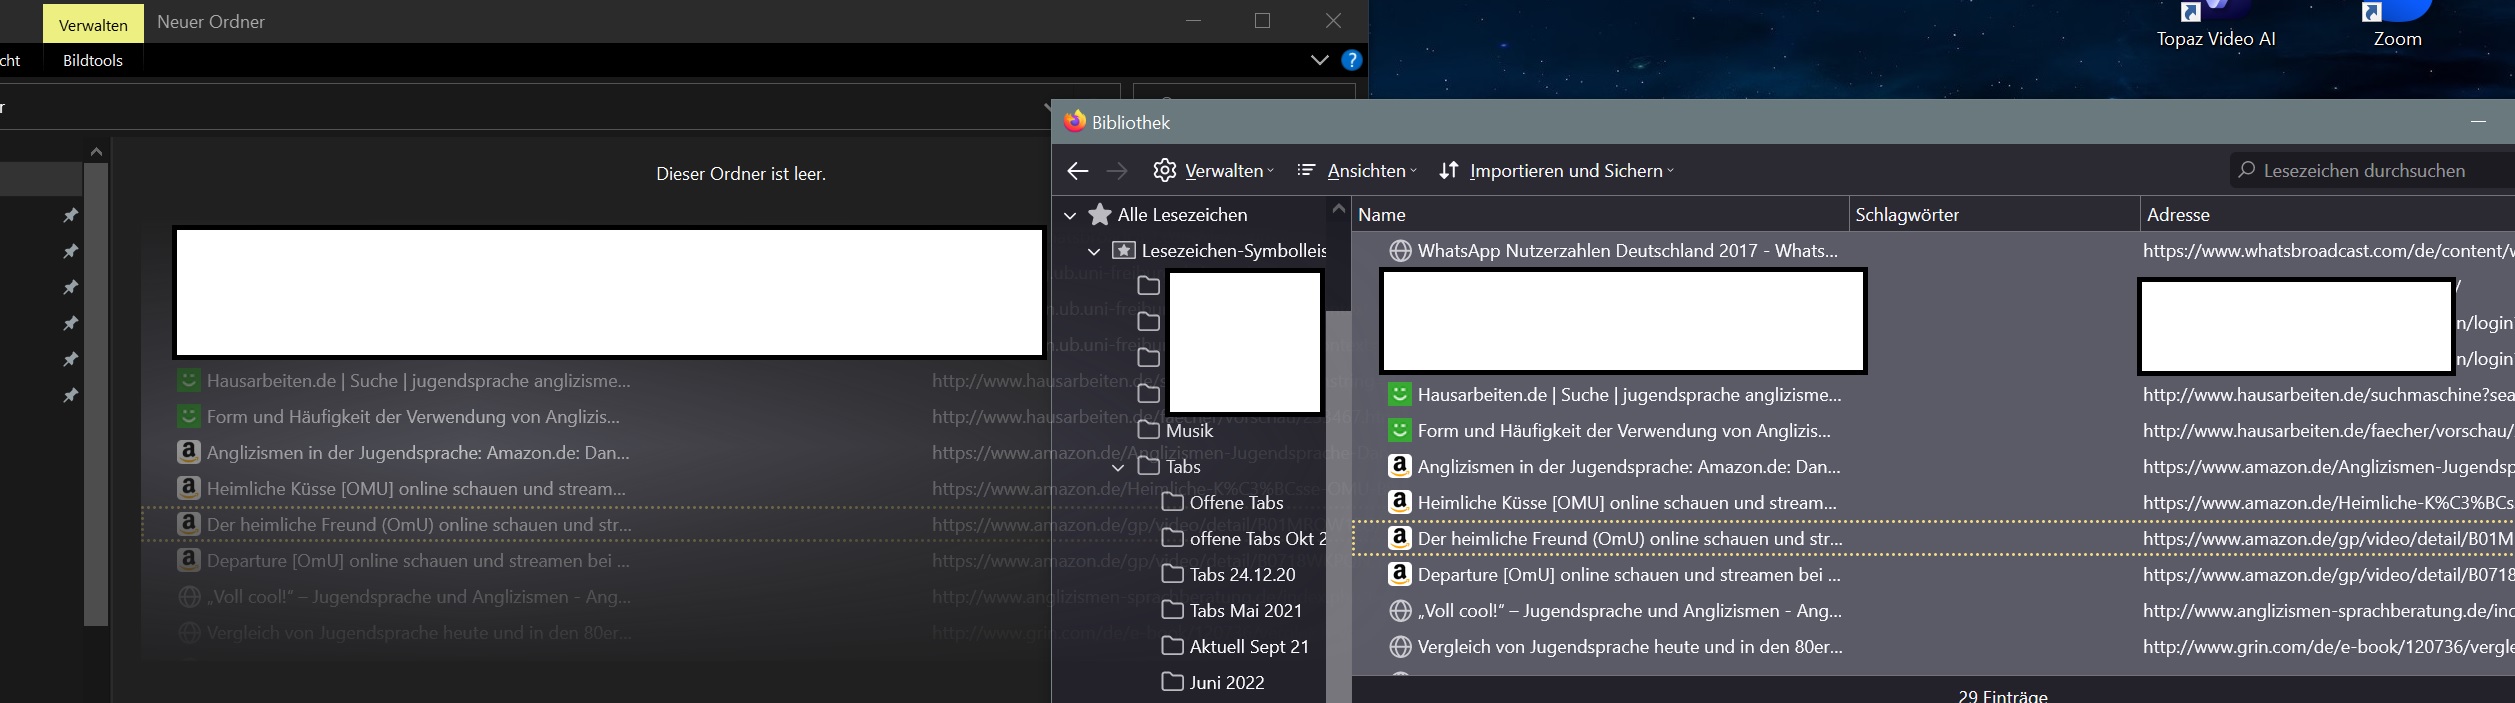Collapse the Tabs folder in the tree

coord(1118,467)
